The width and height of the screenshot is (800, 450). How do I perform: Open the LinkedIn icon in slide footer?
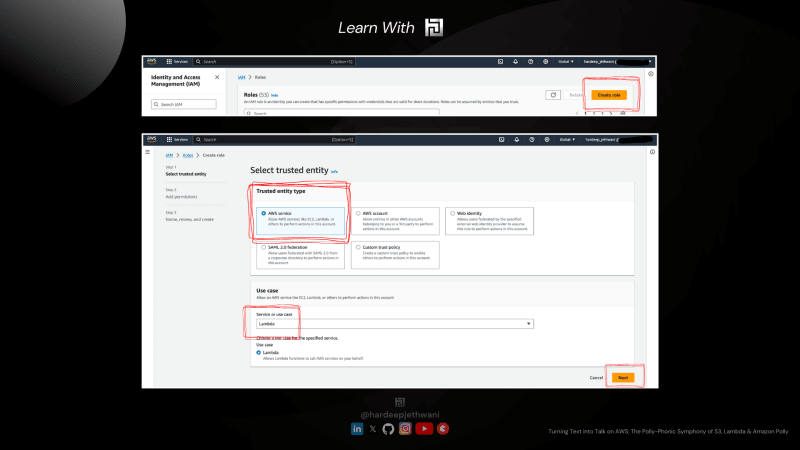(x=357, y=429)
